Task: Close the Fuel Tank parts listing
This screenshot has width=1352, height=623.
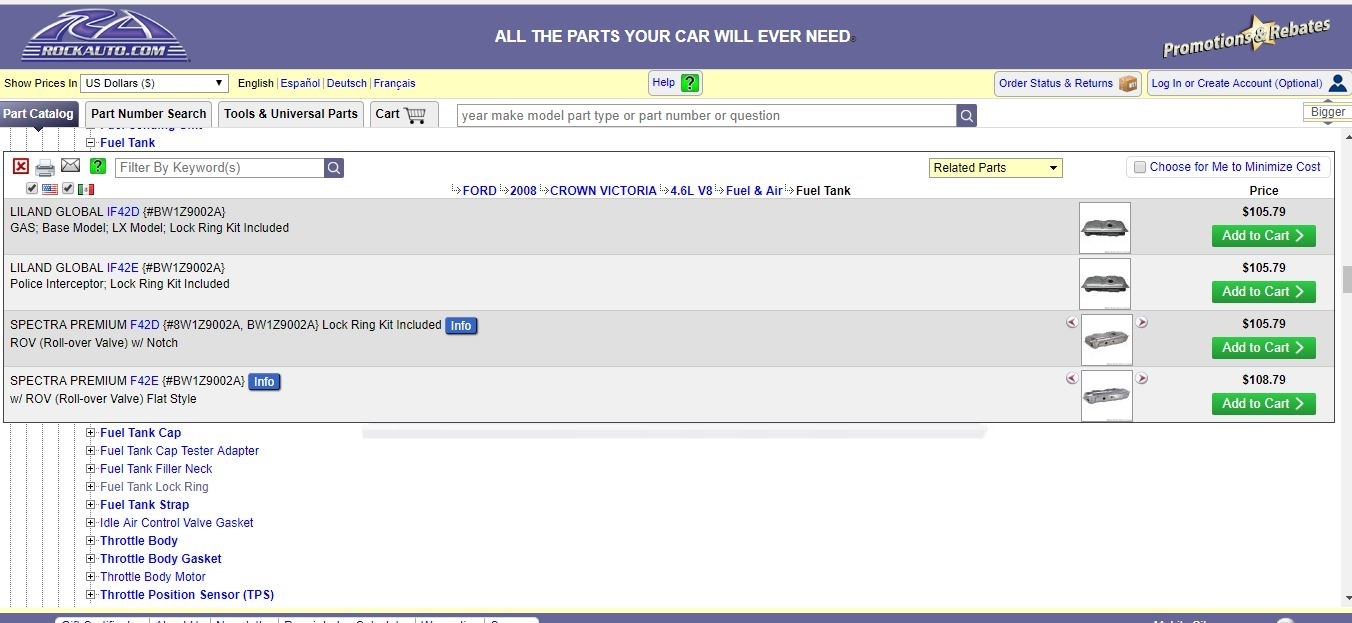Action: (x=21, y=167)
